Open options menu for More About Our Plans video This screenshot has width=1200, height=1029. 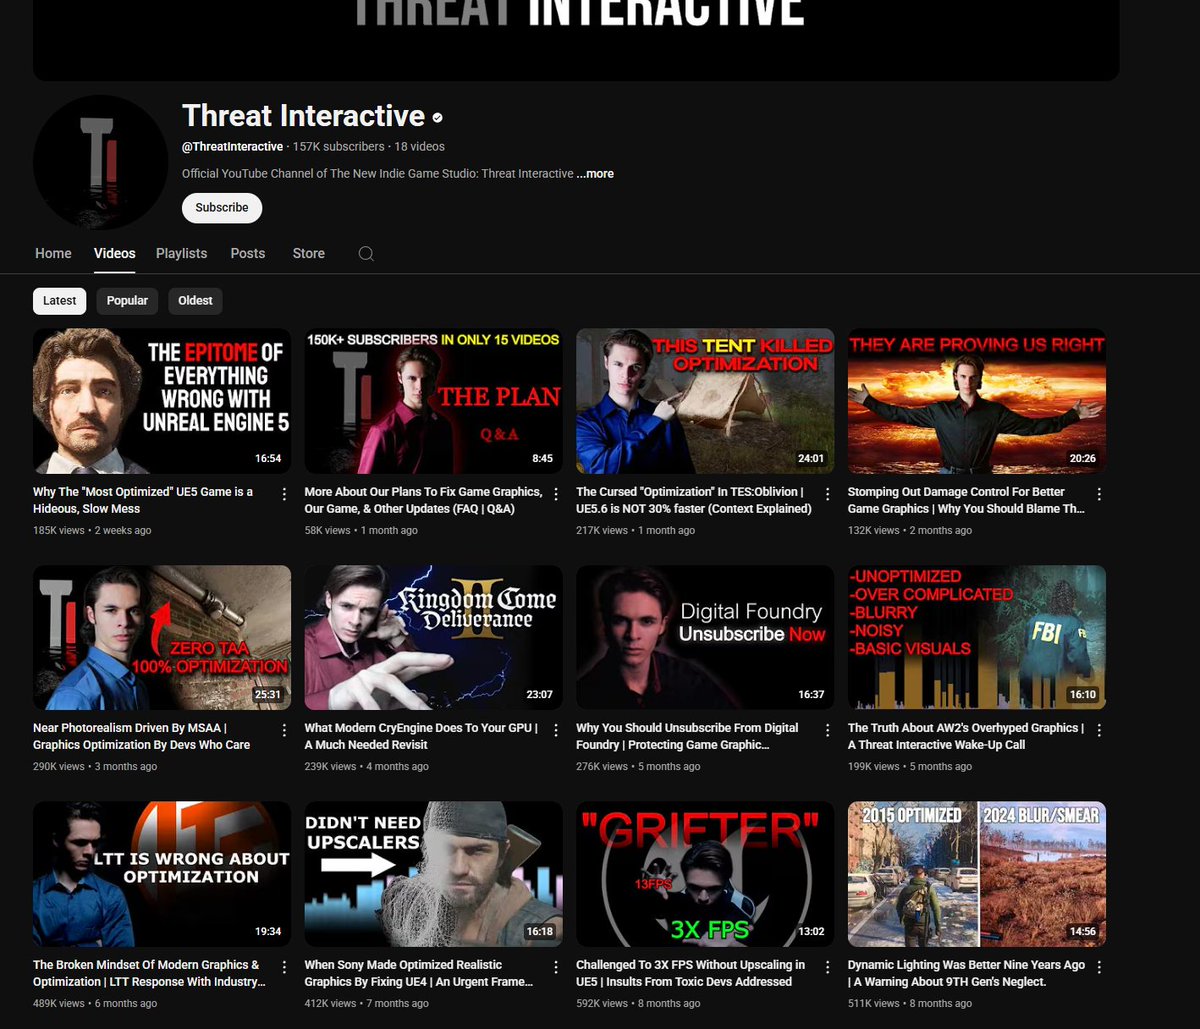[x=556, y=494]
